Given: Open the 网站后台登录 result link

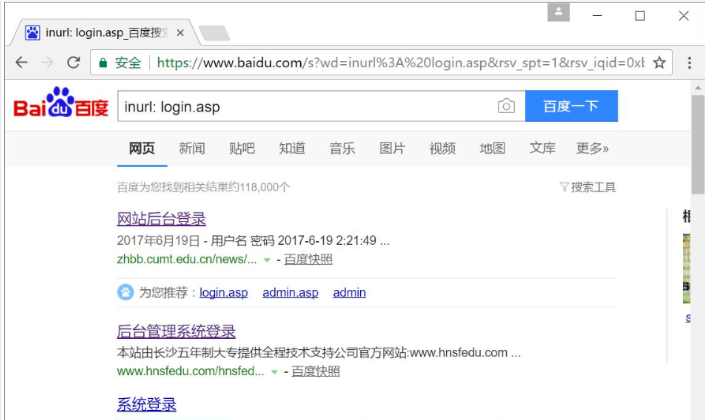Looking at the screenshot, I should click(x=161, y=219).
